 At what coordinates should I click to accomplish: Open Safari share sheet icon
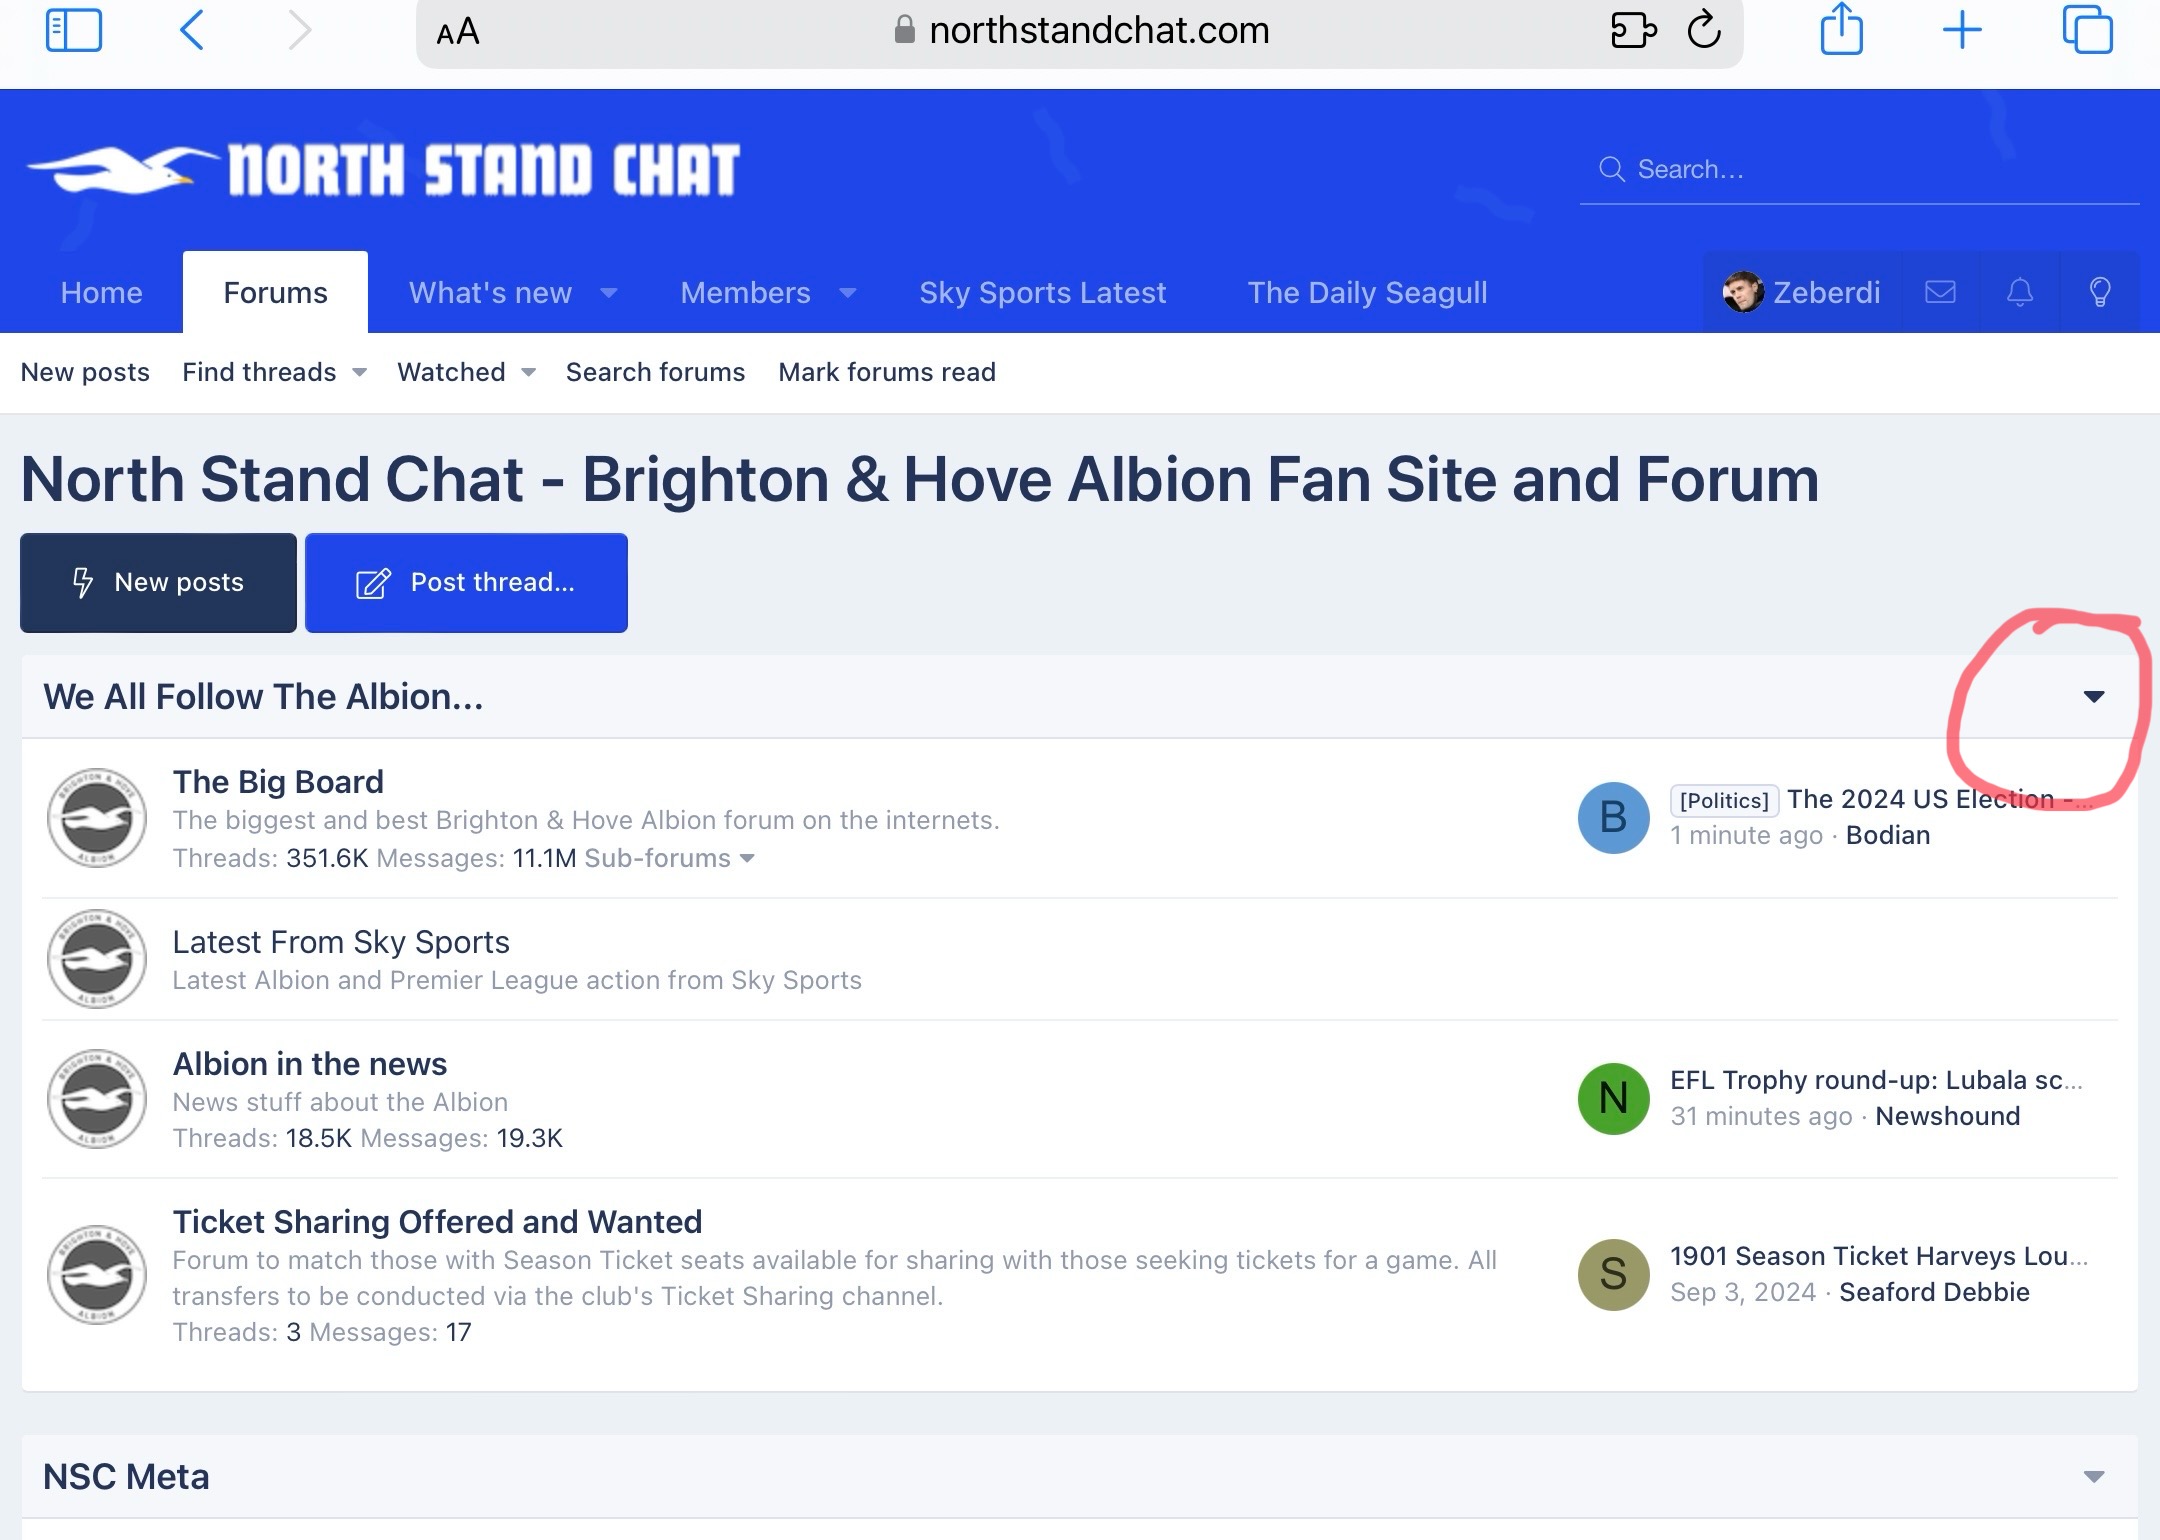point(1841,28)
